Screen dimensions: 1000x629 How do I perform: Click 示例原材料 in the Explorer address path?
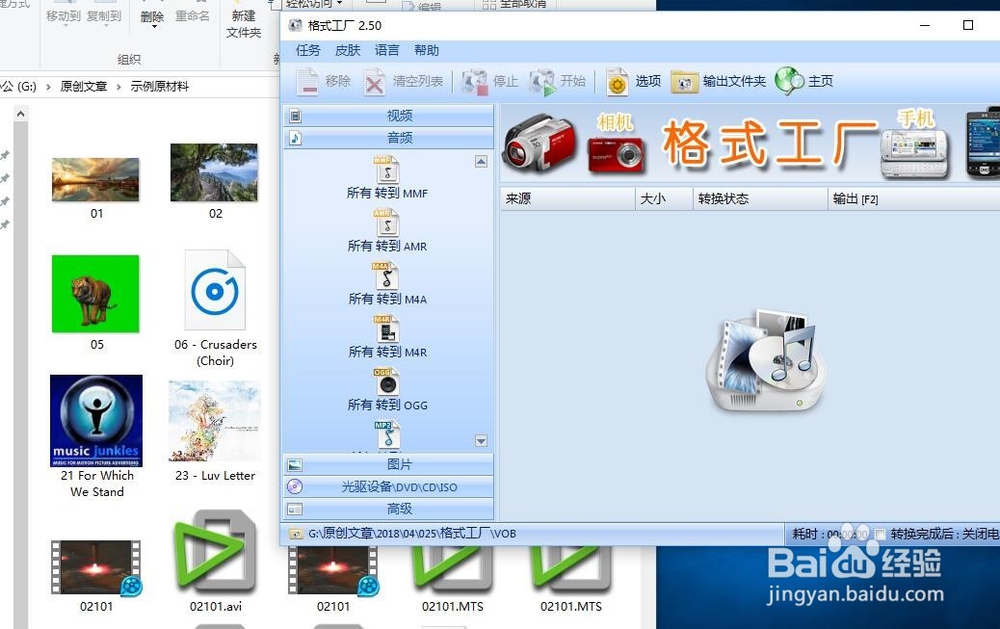[159, 86]
